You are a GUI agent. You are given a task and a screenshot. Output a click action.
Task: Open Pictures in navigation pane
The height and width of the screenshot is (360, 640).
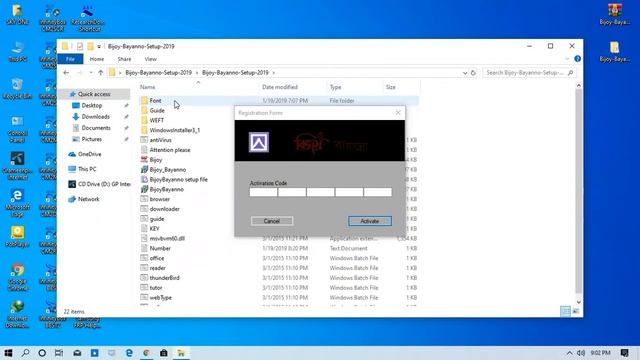point(92,139)
